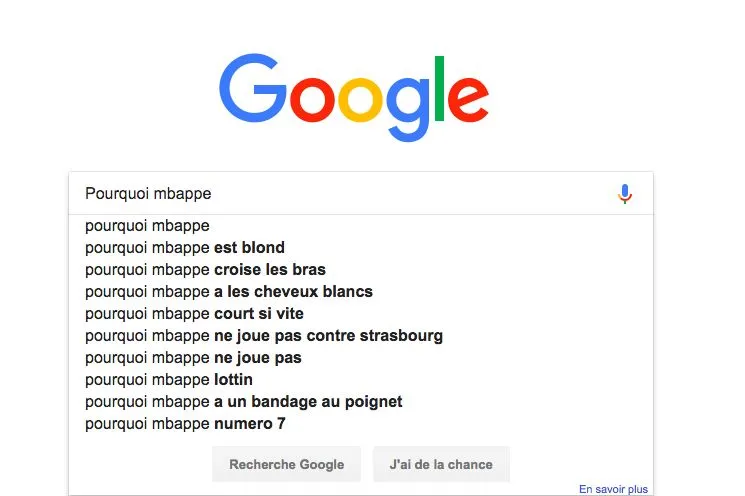Choose the suggestion 'pourquoi mbappe est blond'
Viewport: 745px width, 496px height.
(x=185, y=248)
